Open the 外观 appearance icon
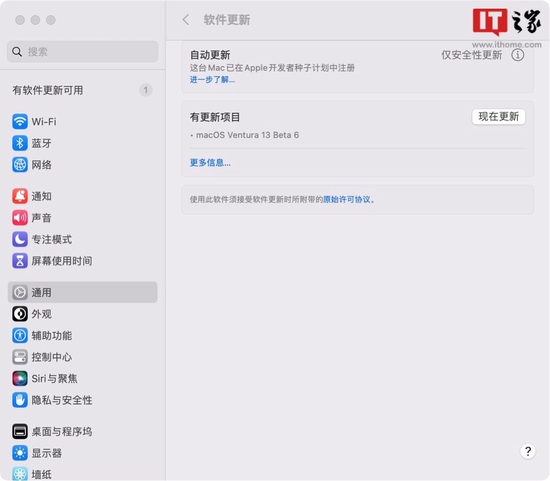Viewport: 550px width, 481px height. click(20, 314)
